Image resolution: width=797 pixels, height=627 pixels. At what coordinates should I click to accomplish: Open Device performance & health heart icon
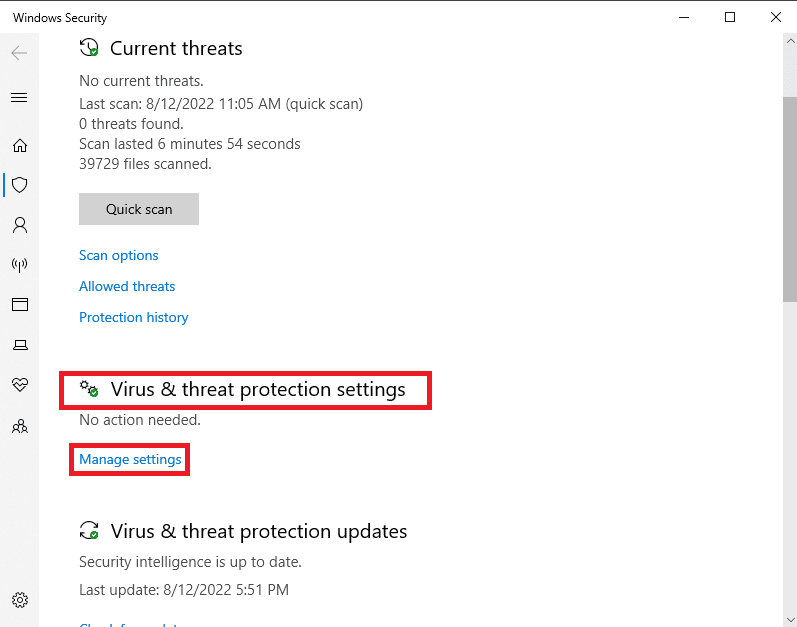point(20,385)
